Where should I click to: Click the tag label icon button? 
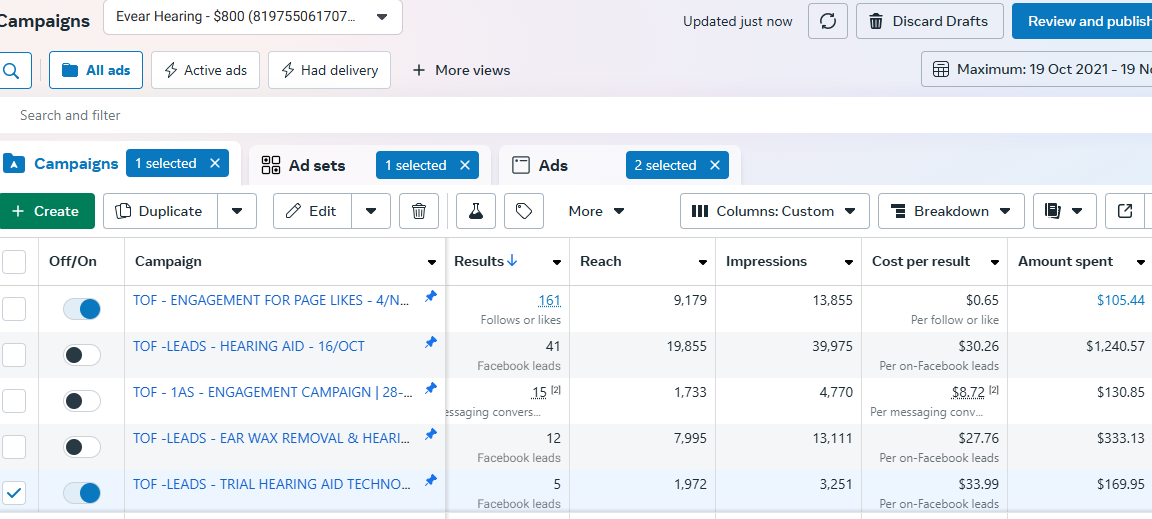524,211
